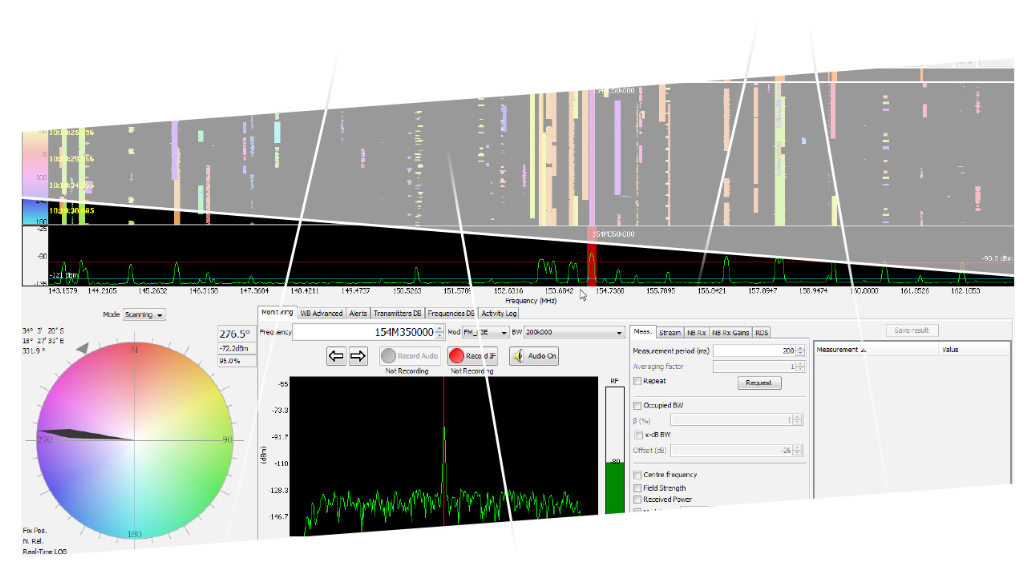Toggle the Audio On speaker button
Viewport: 1024px width, 576px height.
(534, 356)
